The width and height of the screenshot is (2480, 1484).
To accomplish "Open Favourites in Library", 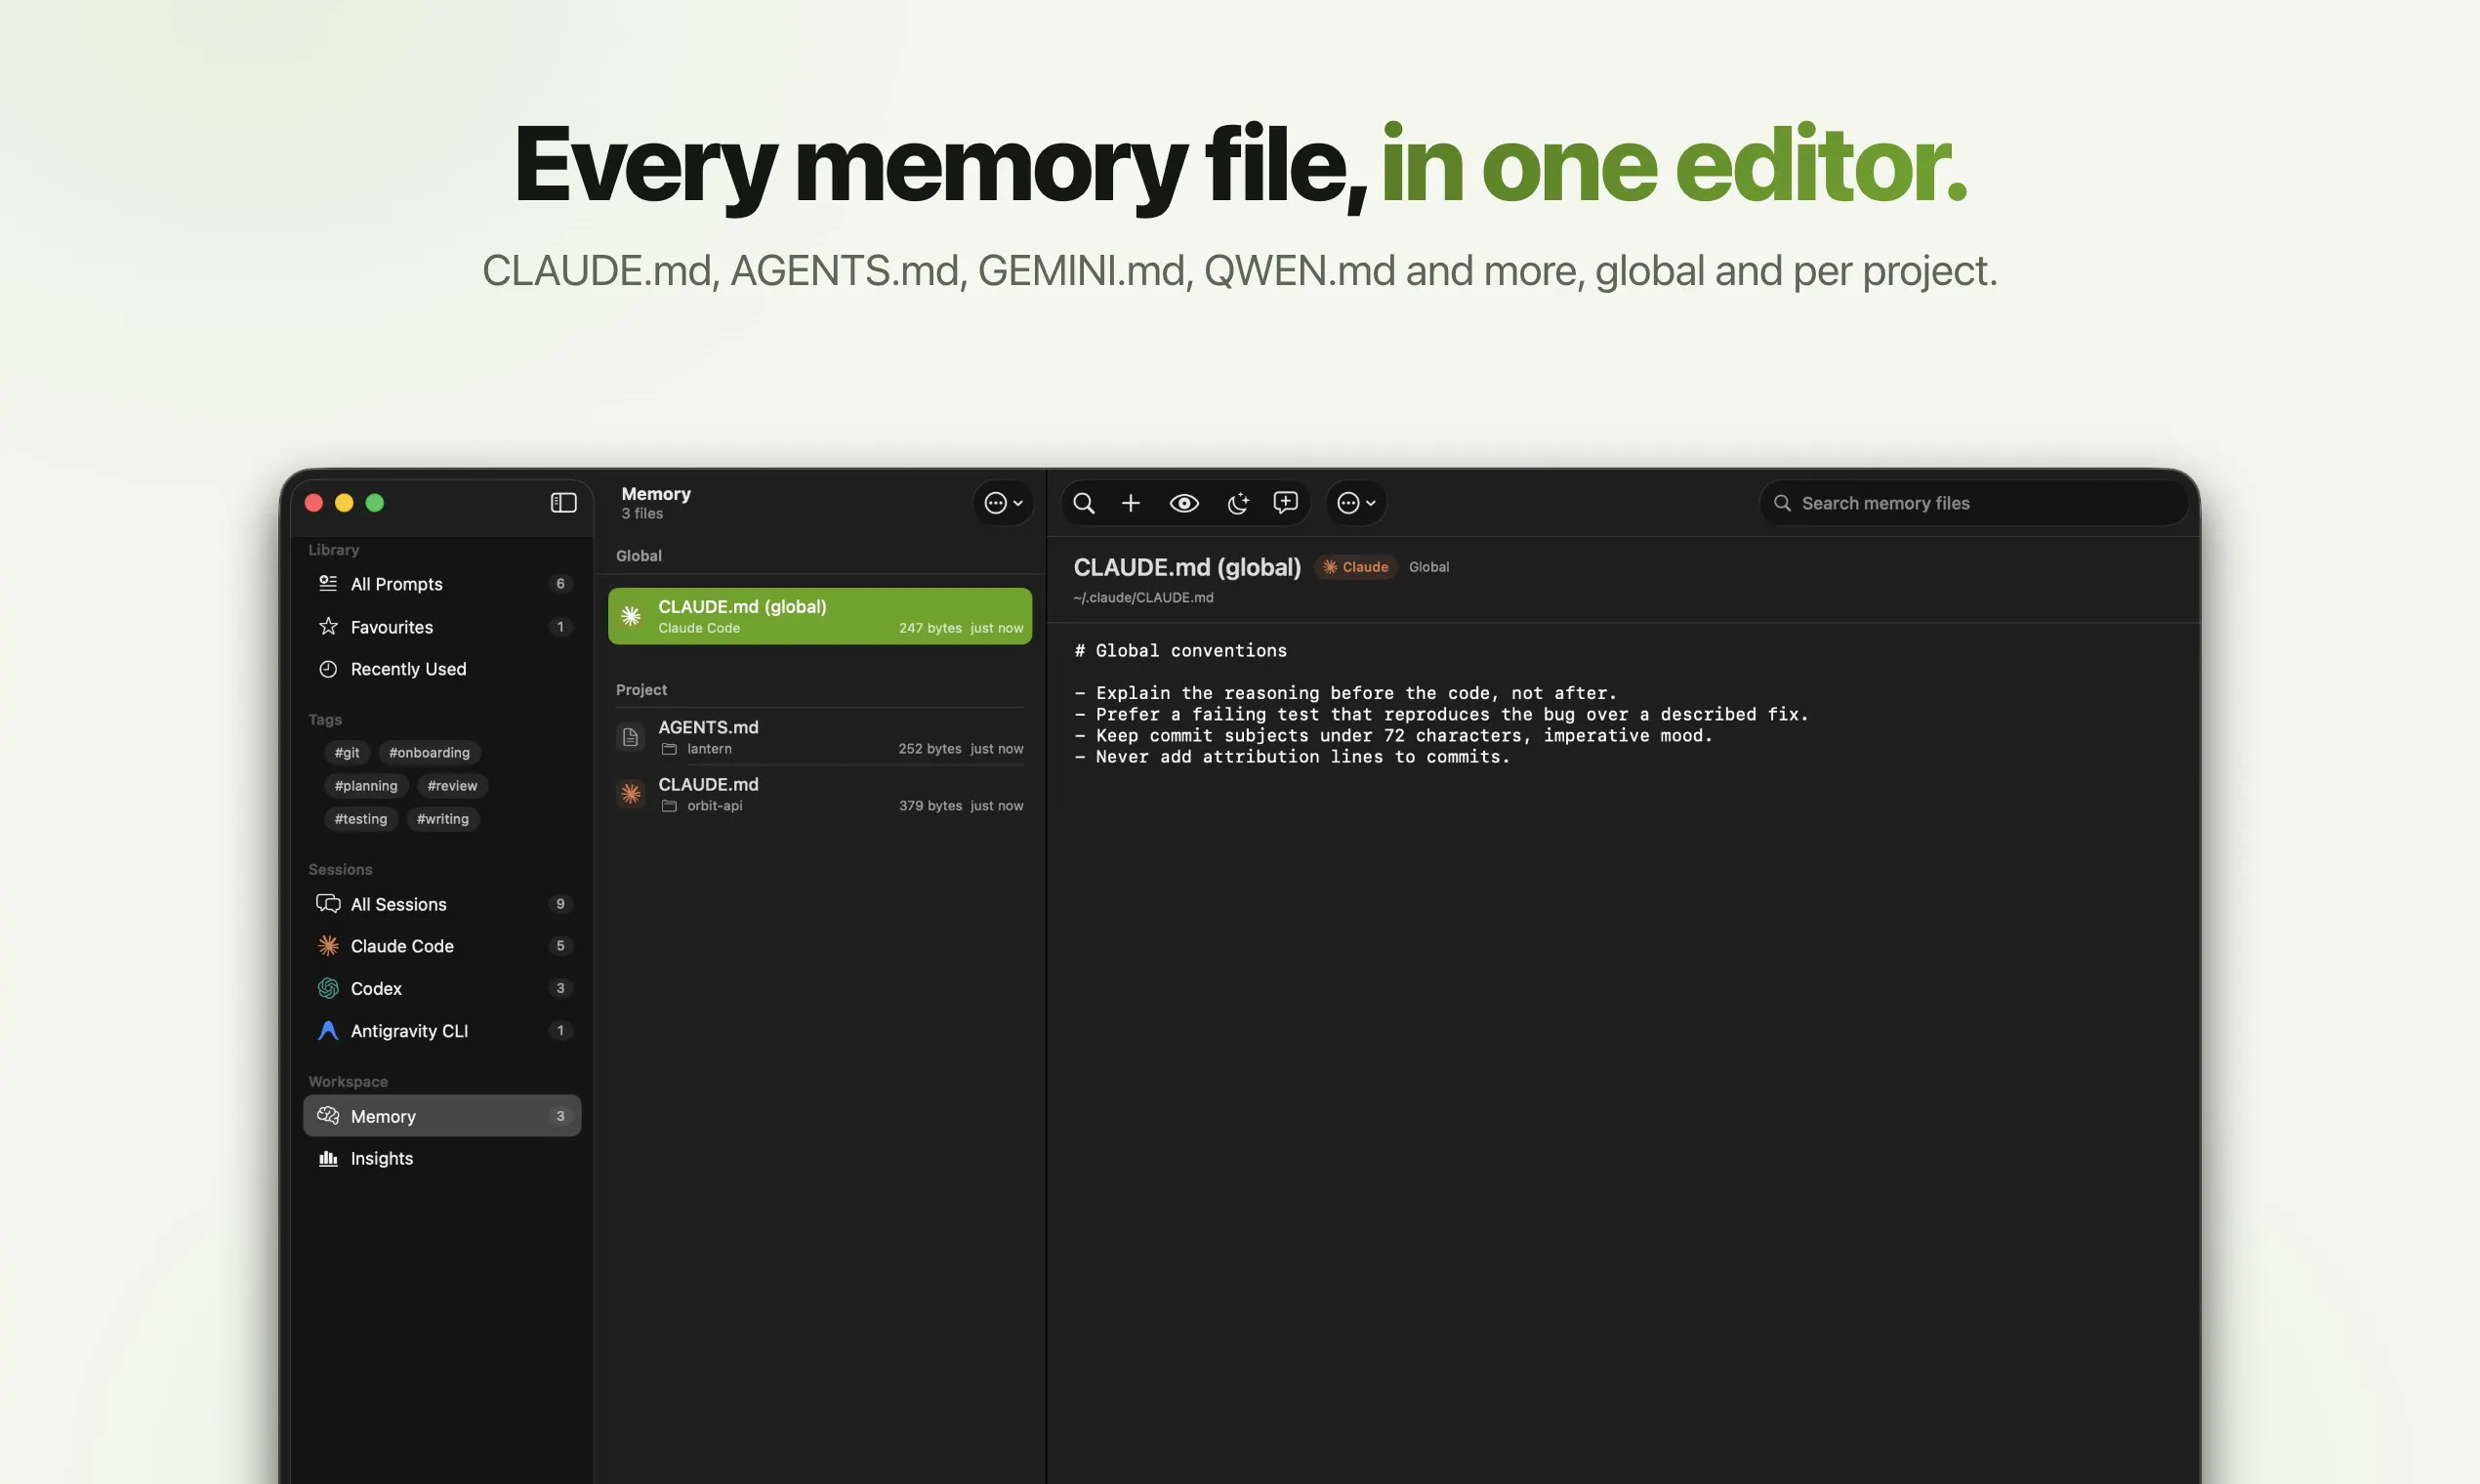I will point(442,627).
